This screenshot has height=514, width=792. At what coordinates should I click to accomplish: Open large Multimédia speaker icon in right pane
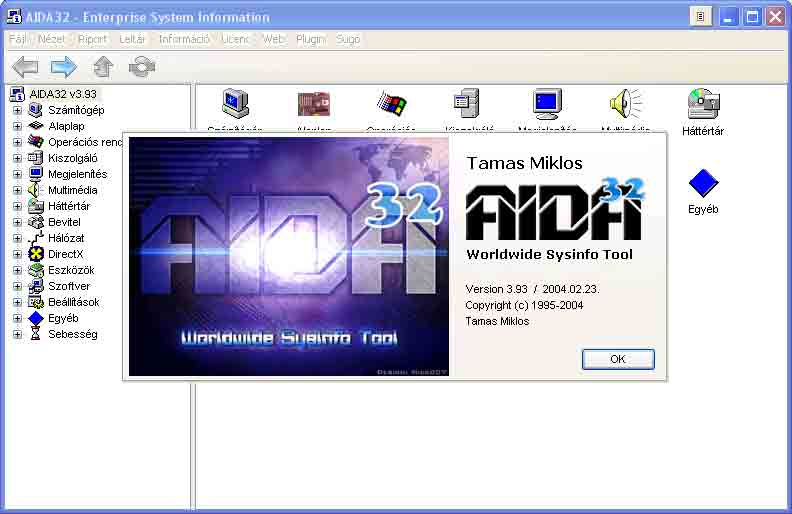click(625, 104)
